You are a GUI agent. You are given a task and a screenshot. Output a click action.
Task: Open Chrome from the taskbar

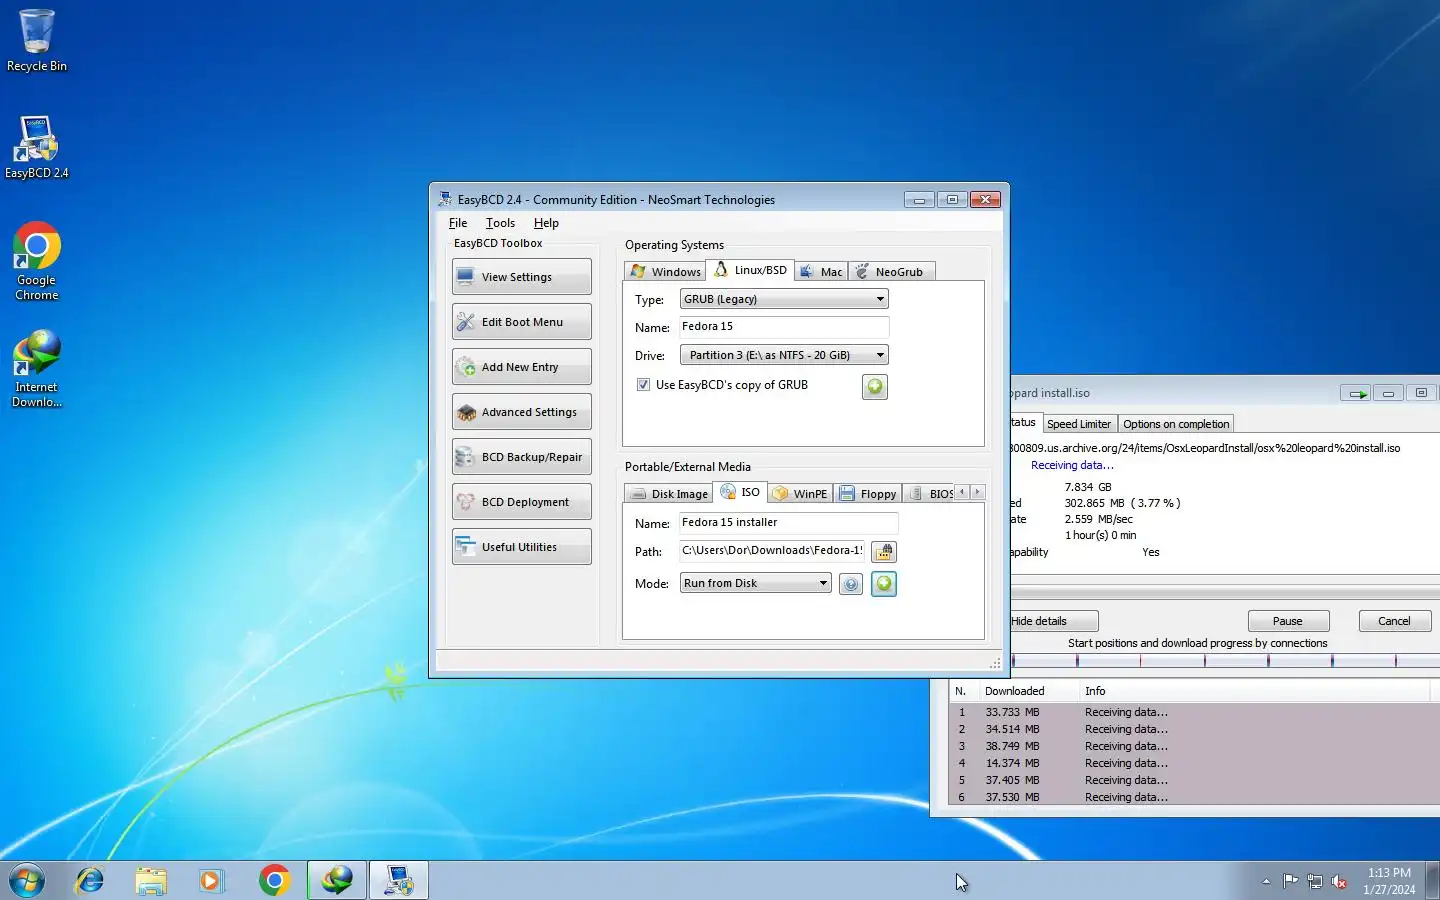click(x=274, y=880)
